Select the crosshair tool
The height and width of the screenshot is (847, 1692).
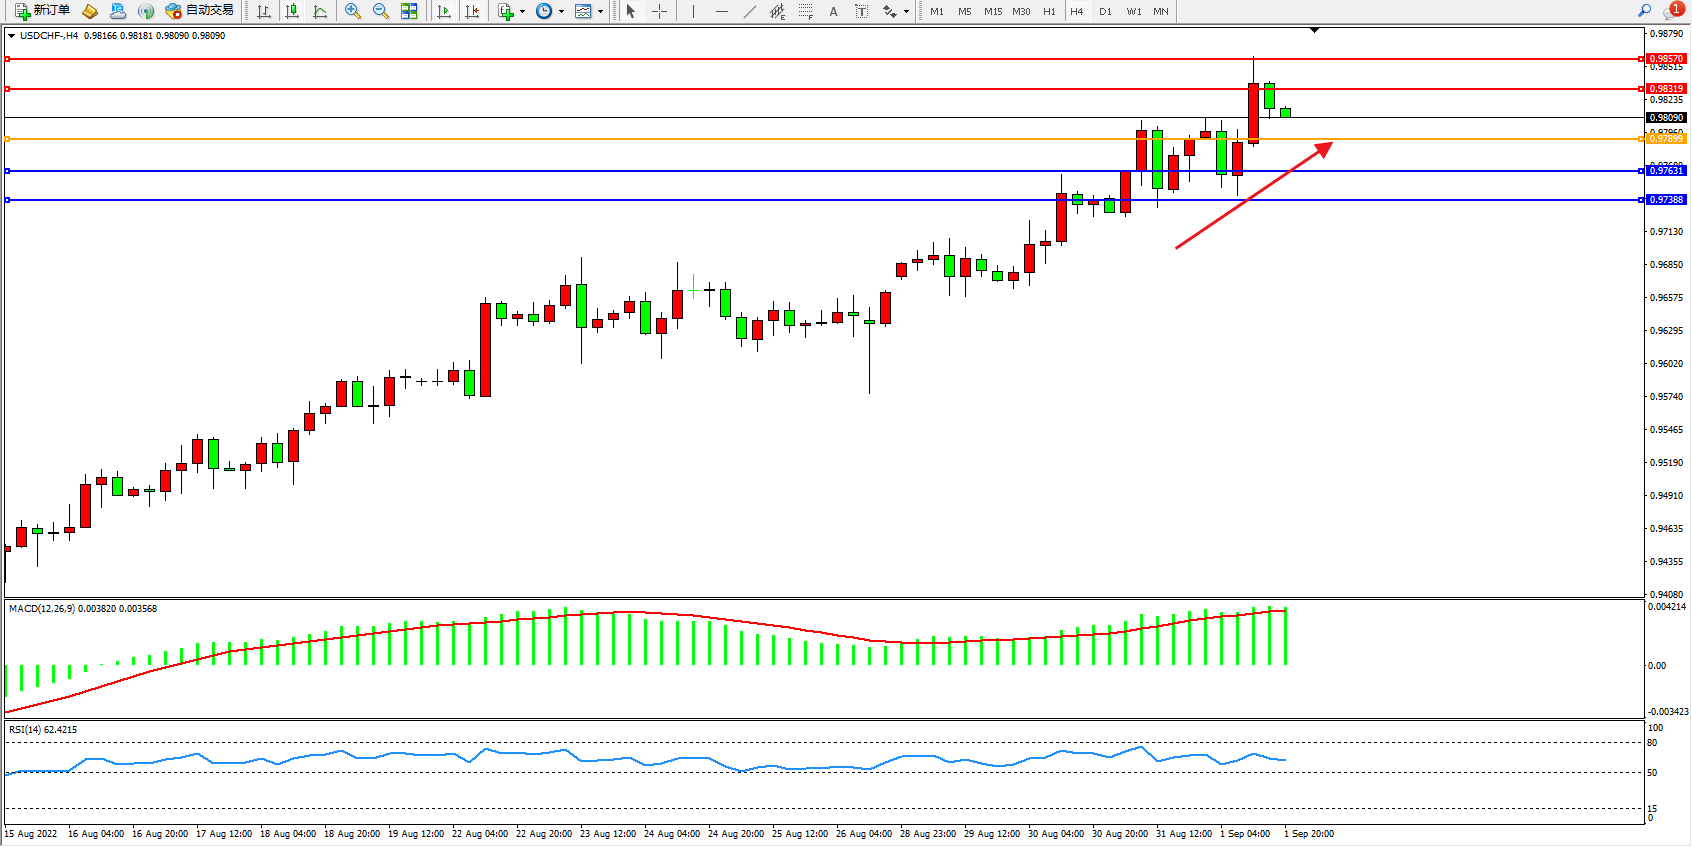click(x=659, y=11)
